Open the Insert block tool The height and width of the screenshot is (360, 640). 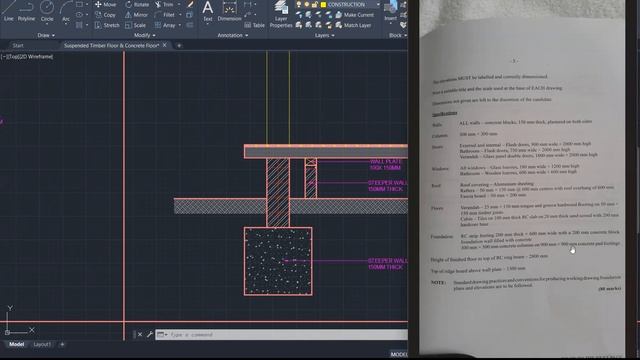point(390,11)
